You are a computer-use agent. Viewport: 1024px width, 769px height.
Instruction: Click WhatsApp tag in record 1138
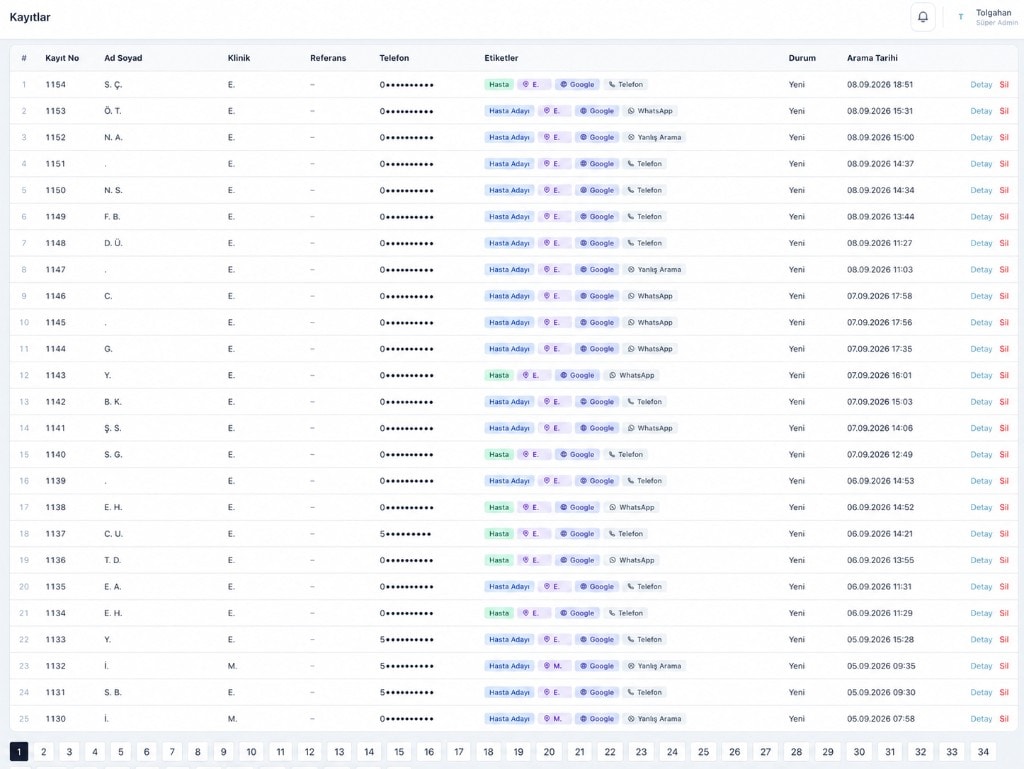point(632,507)
